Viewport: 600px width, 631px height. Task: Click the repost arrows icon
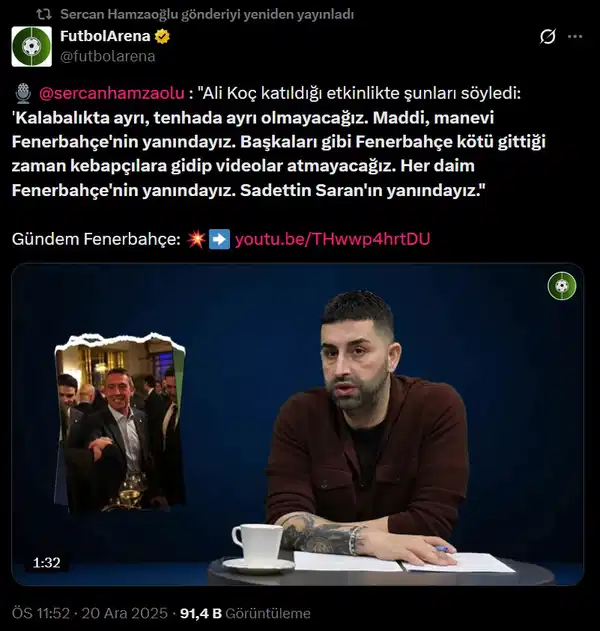point(43,14)
